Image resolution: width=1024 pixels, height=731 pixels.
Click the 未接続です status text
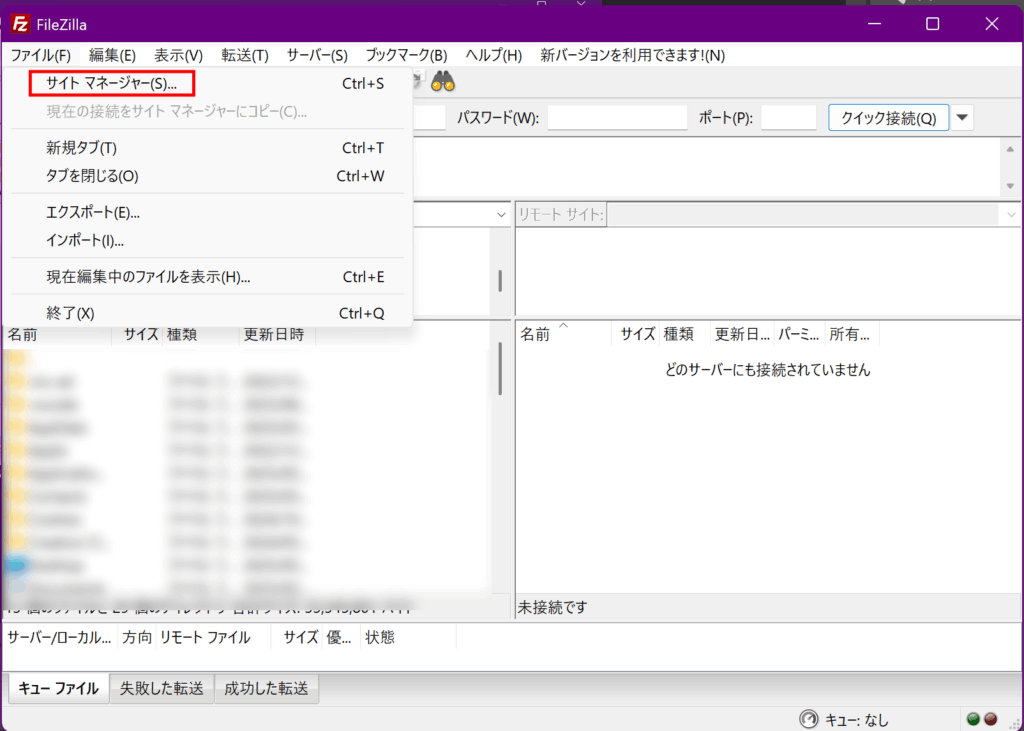click(552, 608)
